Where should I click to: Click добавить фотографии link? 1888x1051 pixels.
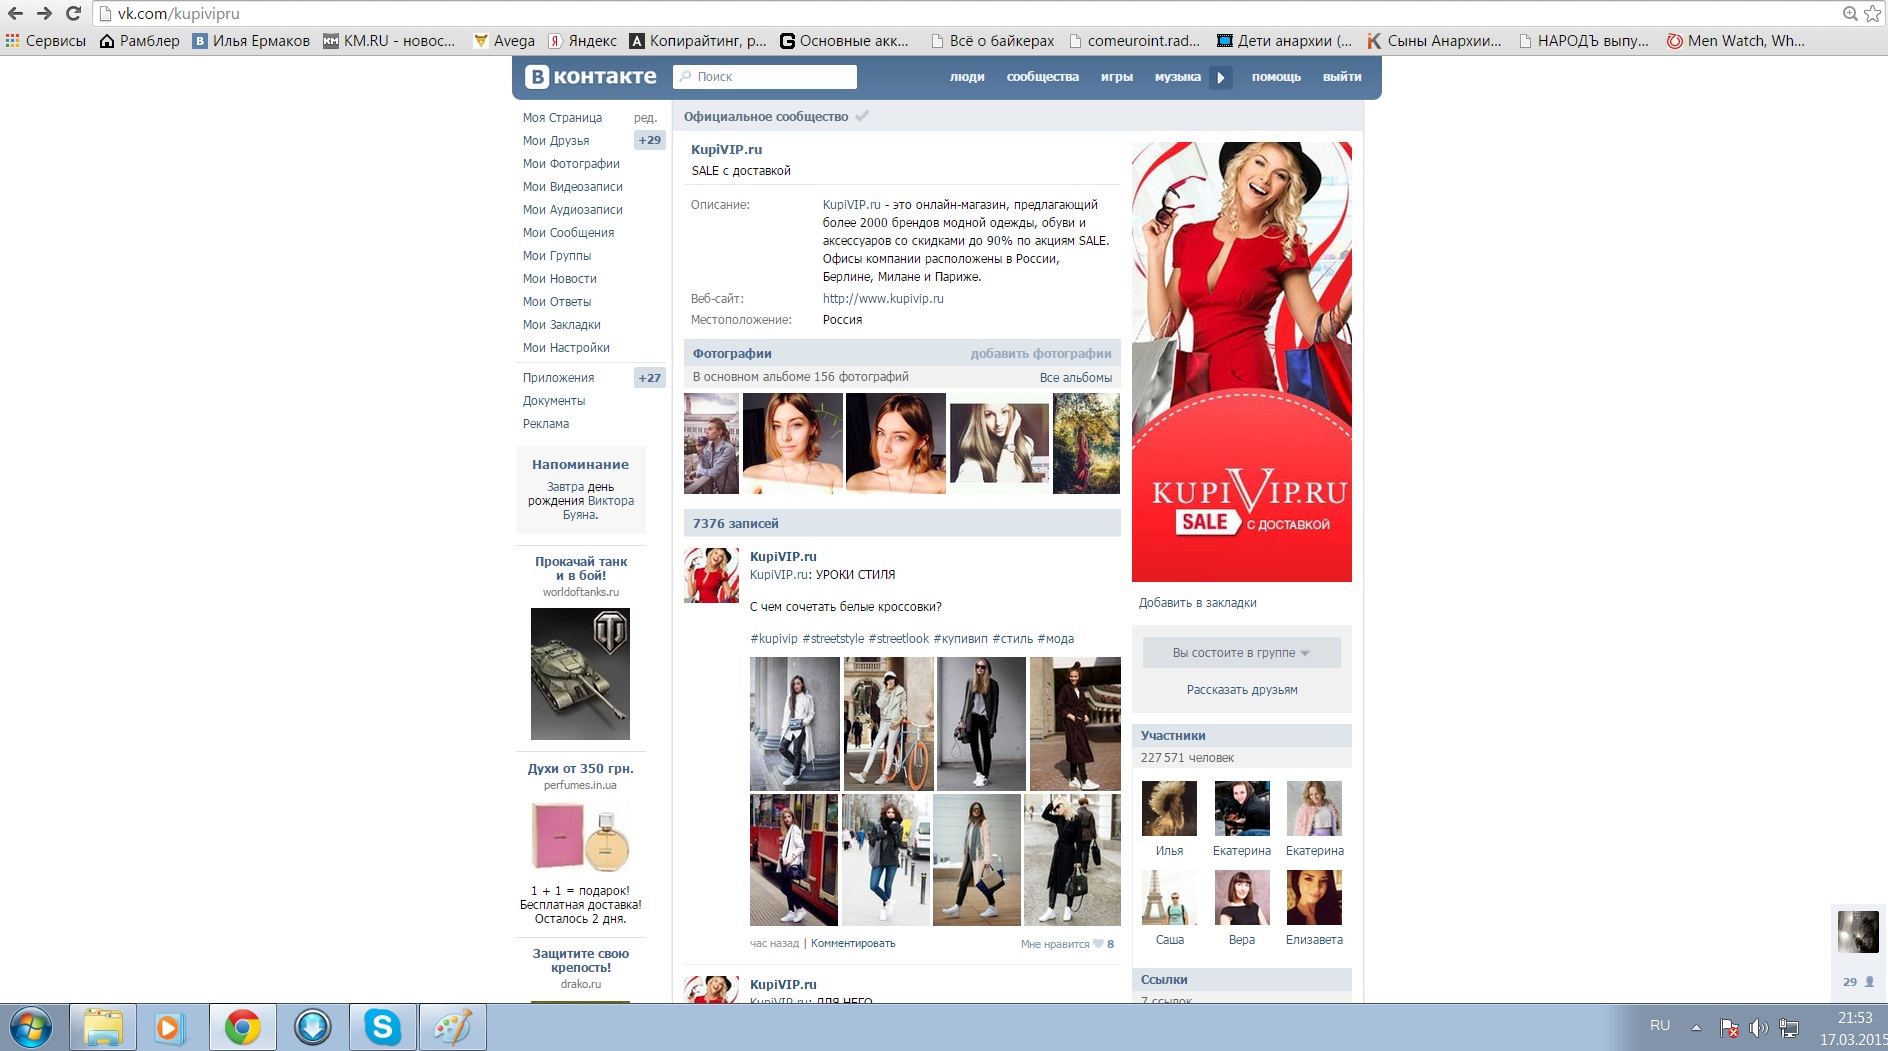(1041, 354)
